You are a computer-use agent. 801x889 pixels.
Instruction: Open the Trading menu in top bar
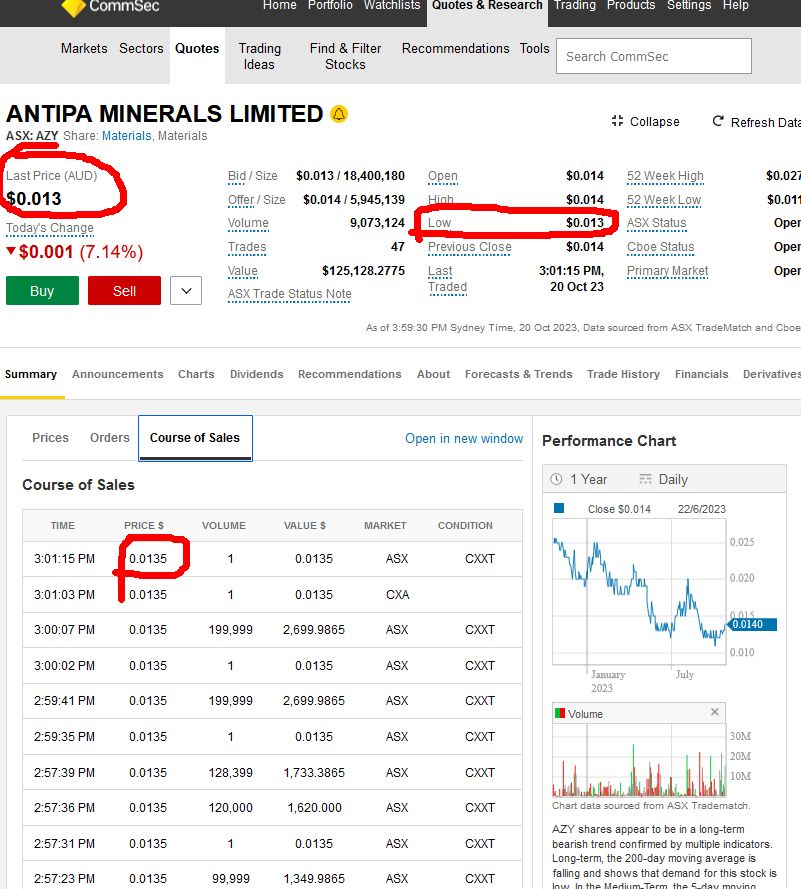click(x=574, y=5)
